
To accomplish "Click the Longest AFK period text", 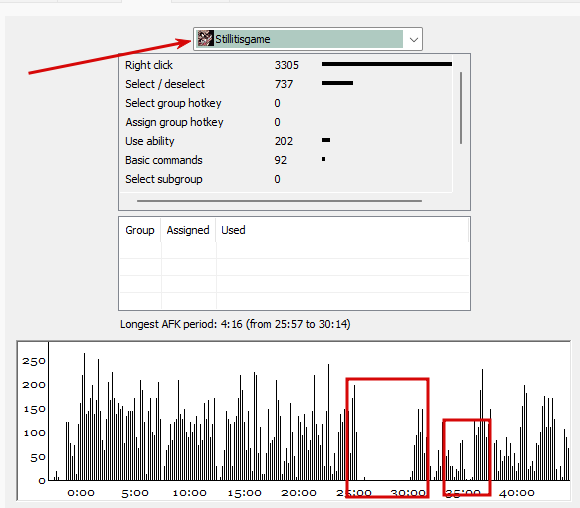I will pyautogui.click(x=235, y=324).
